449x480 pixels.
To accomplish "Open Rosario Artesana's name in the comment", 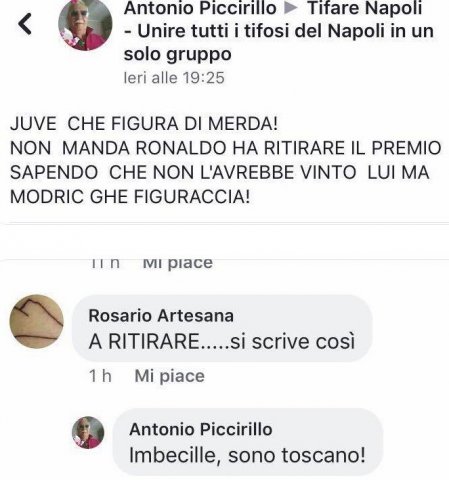I will tap(161, 315).
